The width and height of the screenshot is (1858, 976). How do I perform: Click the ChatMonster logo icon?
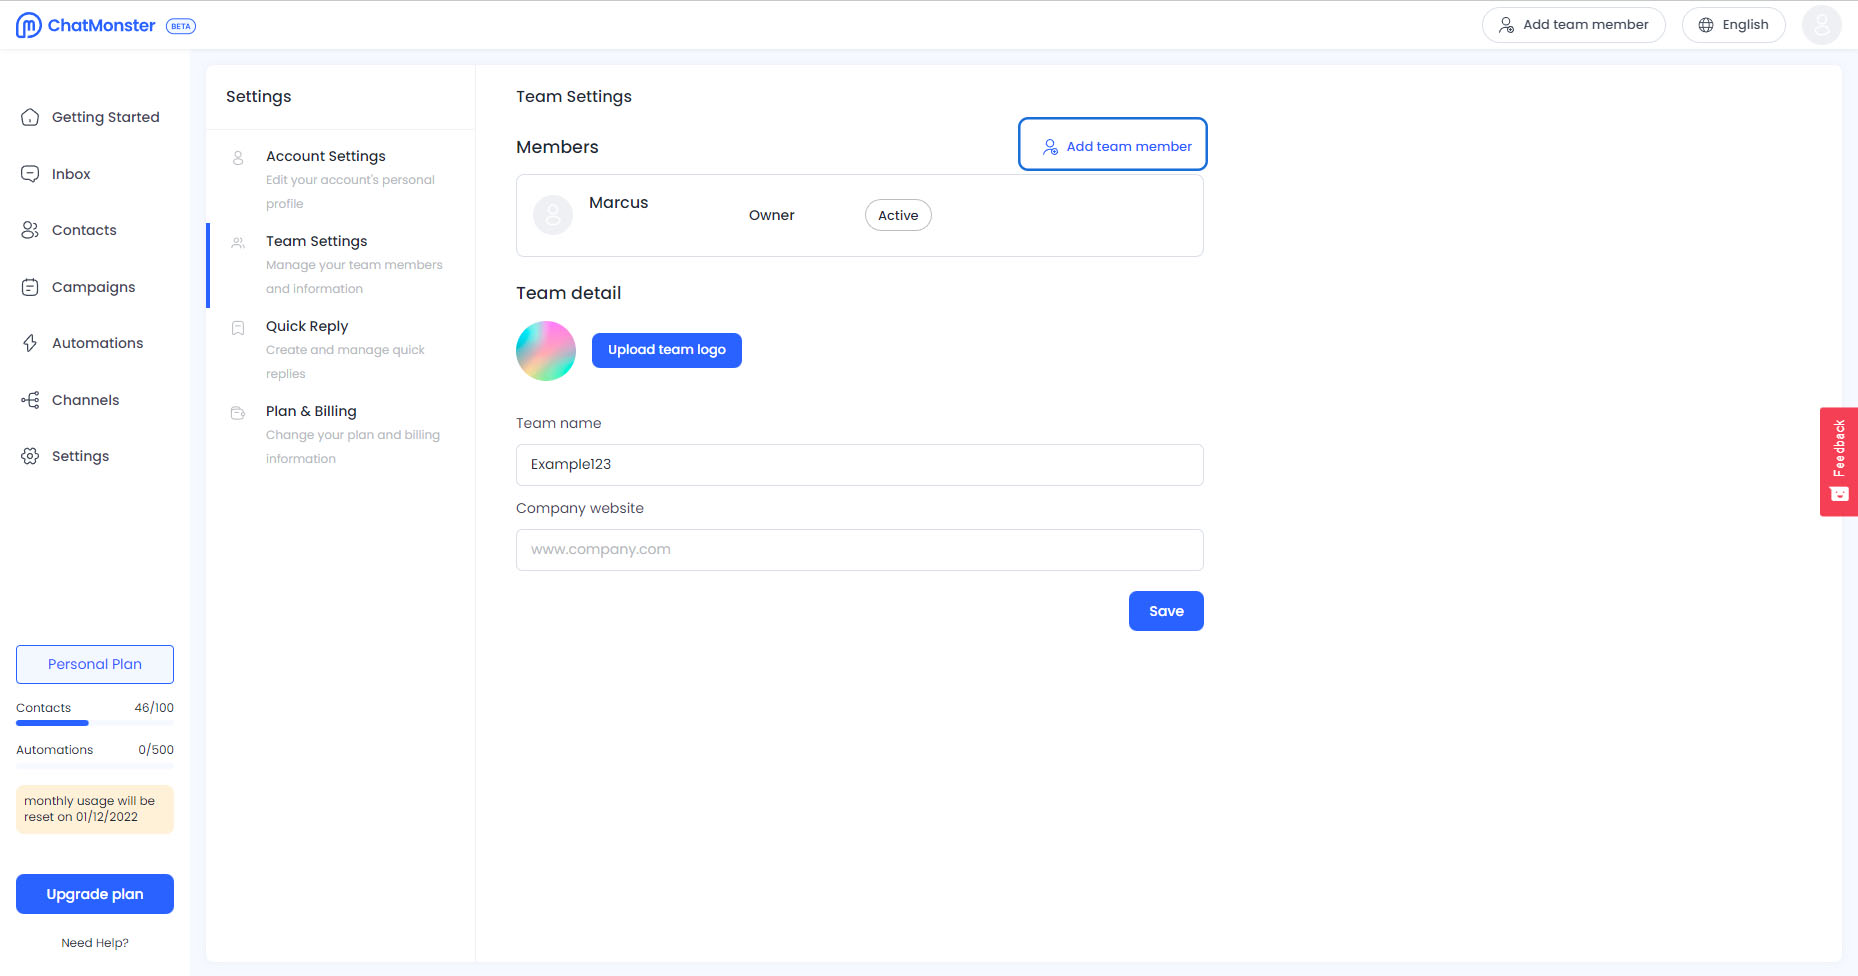(x=29, y=25)
